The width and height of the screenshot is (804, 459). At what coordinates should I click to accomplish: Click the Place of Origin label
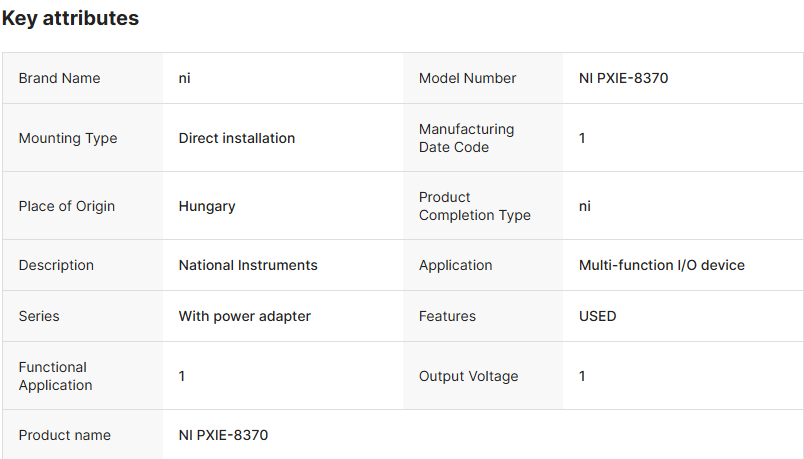tap(67, 206)
